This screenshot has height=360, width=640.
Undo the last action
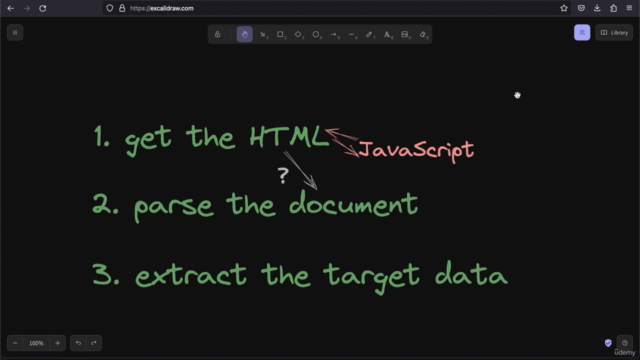78,343
